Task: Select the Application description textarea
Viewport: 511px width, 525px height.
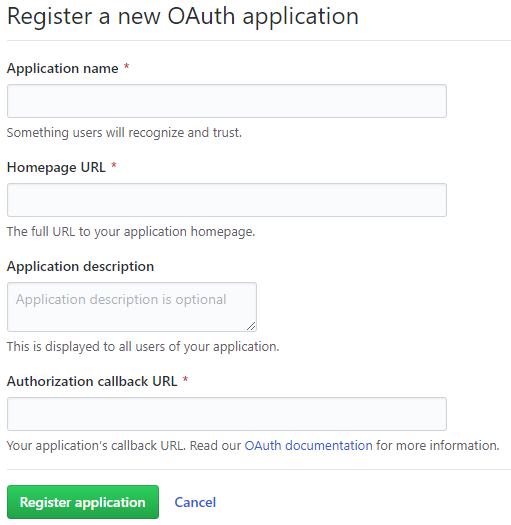Action: 132,307
